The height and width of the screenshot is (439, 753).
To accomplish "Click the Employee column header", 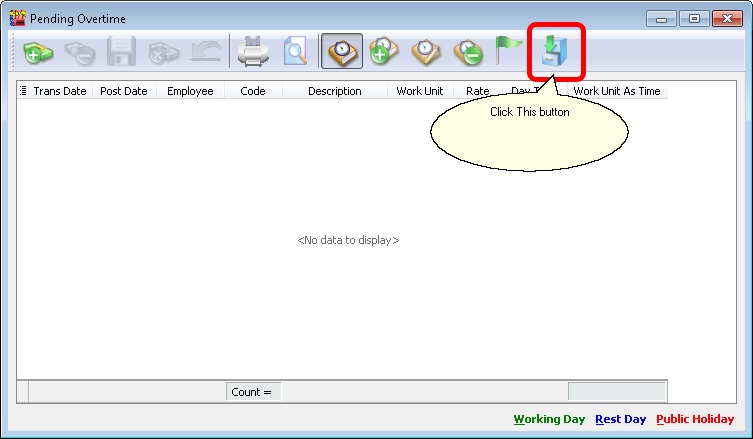I will click(x=190, y=91).
